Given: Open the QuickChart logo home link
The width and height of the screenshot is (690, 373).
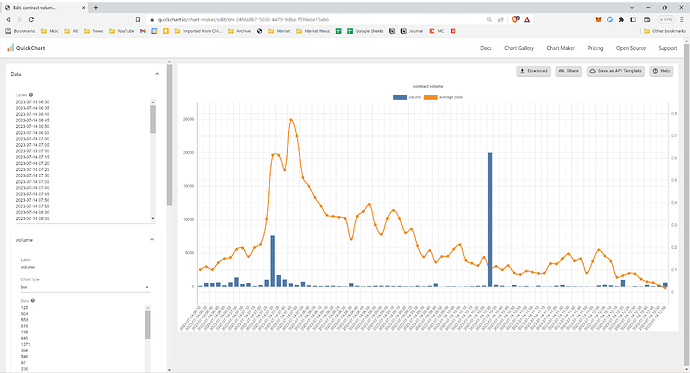Looking at the screenshot, I should 26,48.
